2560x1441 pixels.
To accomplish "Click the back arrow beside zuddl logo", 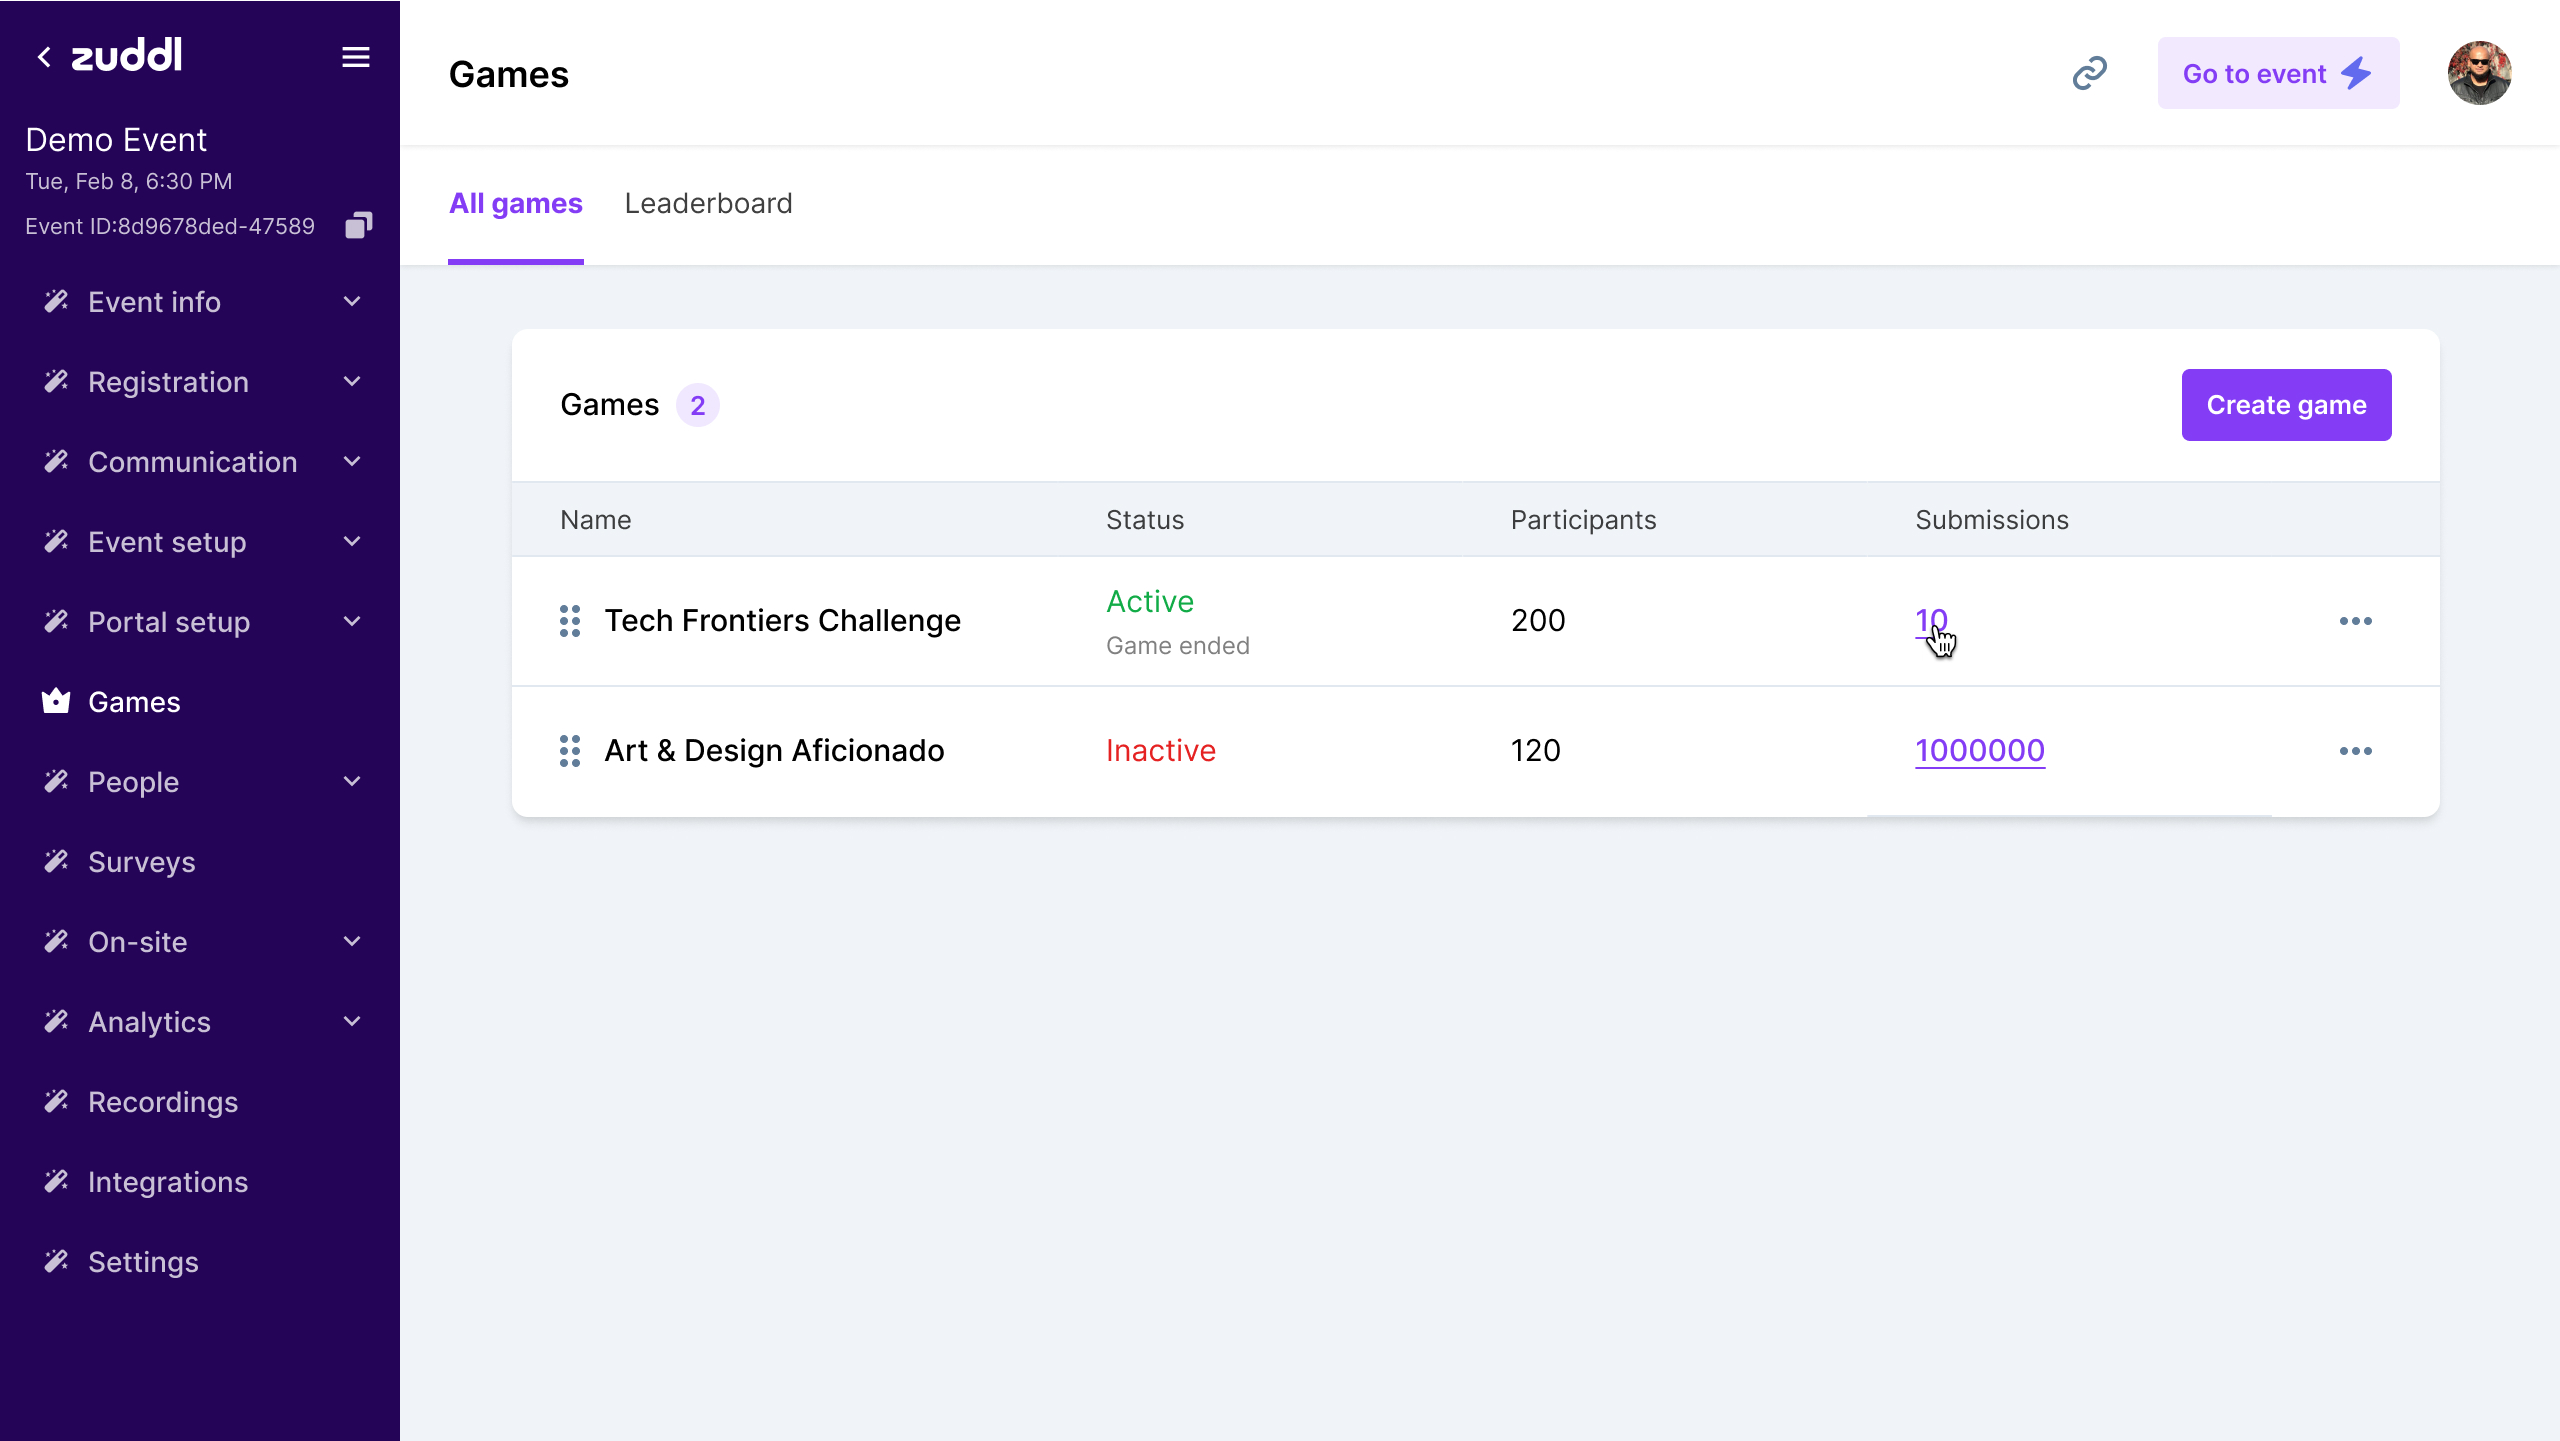I will pyautogui.click(x=44, y=57).
